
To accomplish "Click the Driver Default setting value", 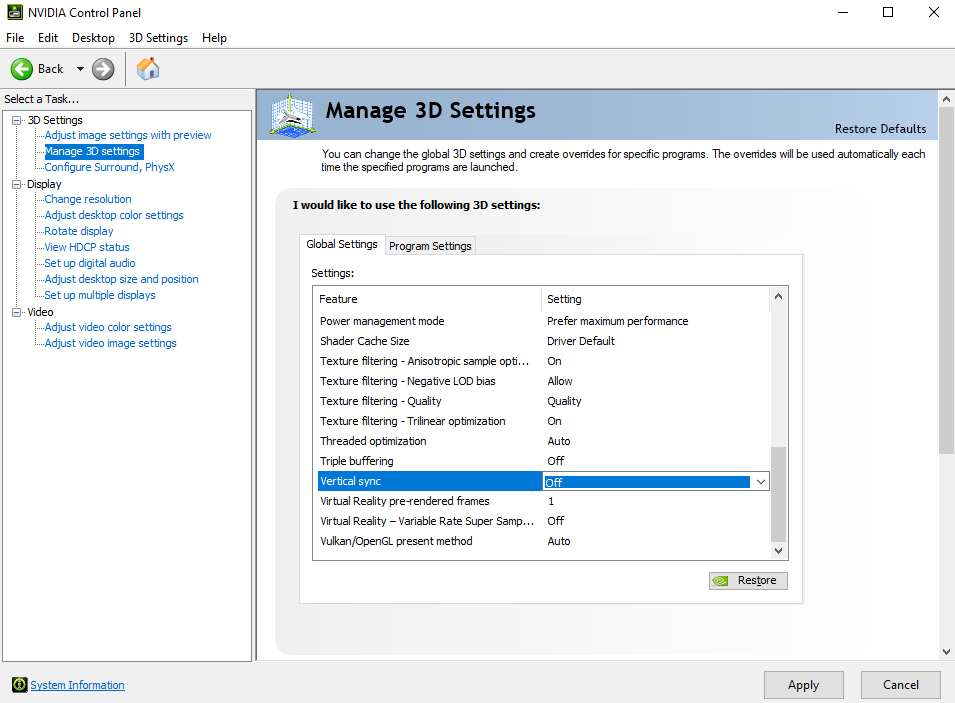I will pyautogui.click(x=581, y=341).
